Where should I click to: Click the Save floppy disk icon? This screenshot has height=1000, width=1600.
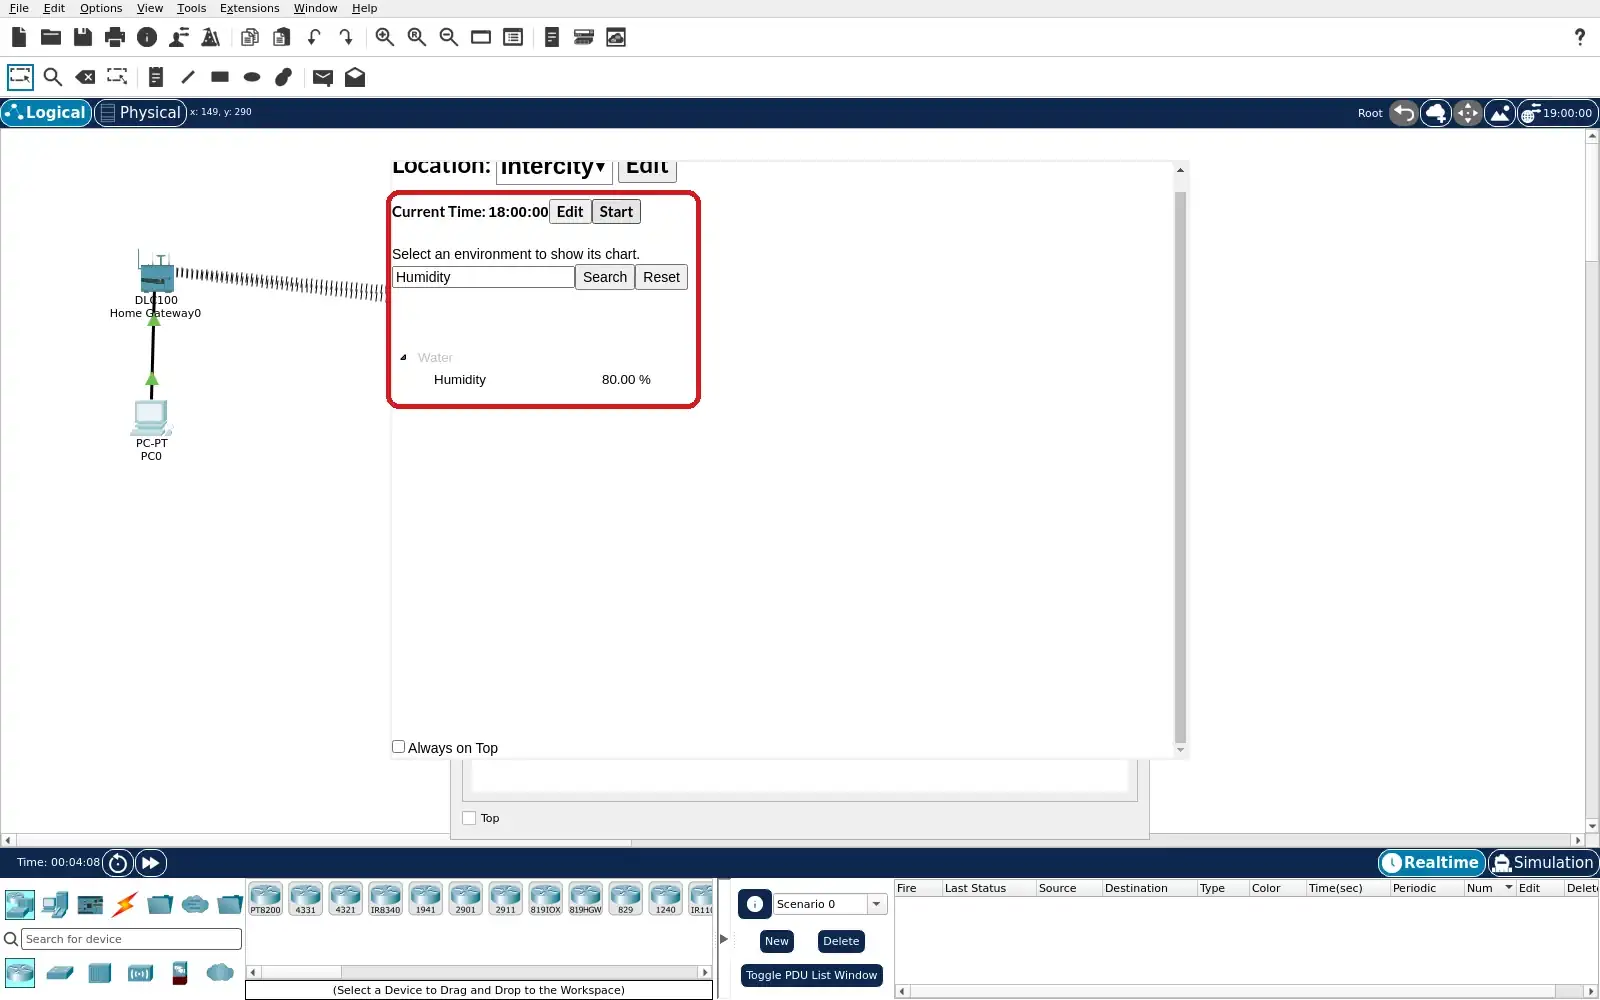pyautogui.click(x=83, y=38)
